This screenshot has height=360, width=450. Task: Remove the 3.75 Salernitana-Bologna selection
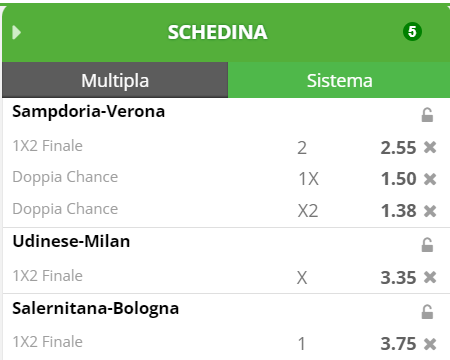pyautogui.click(x=430, y=344)
